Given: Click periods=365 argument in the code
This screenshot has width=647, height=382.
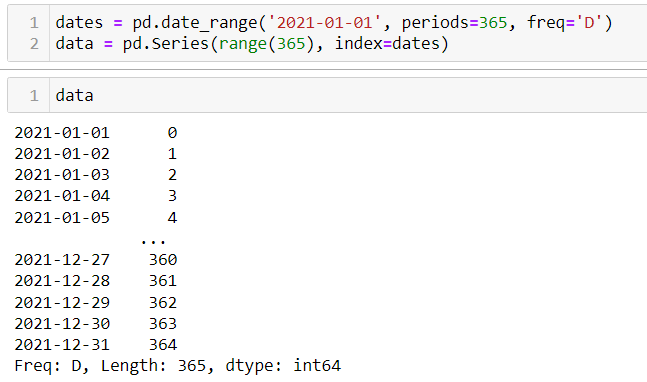Looking at the screenshot, I should (454, 22).
